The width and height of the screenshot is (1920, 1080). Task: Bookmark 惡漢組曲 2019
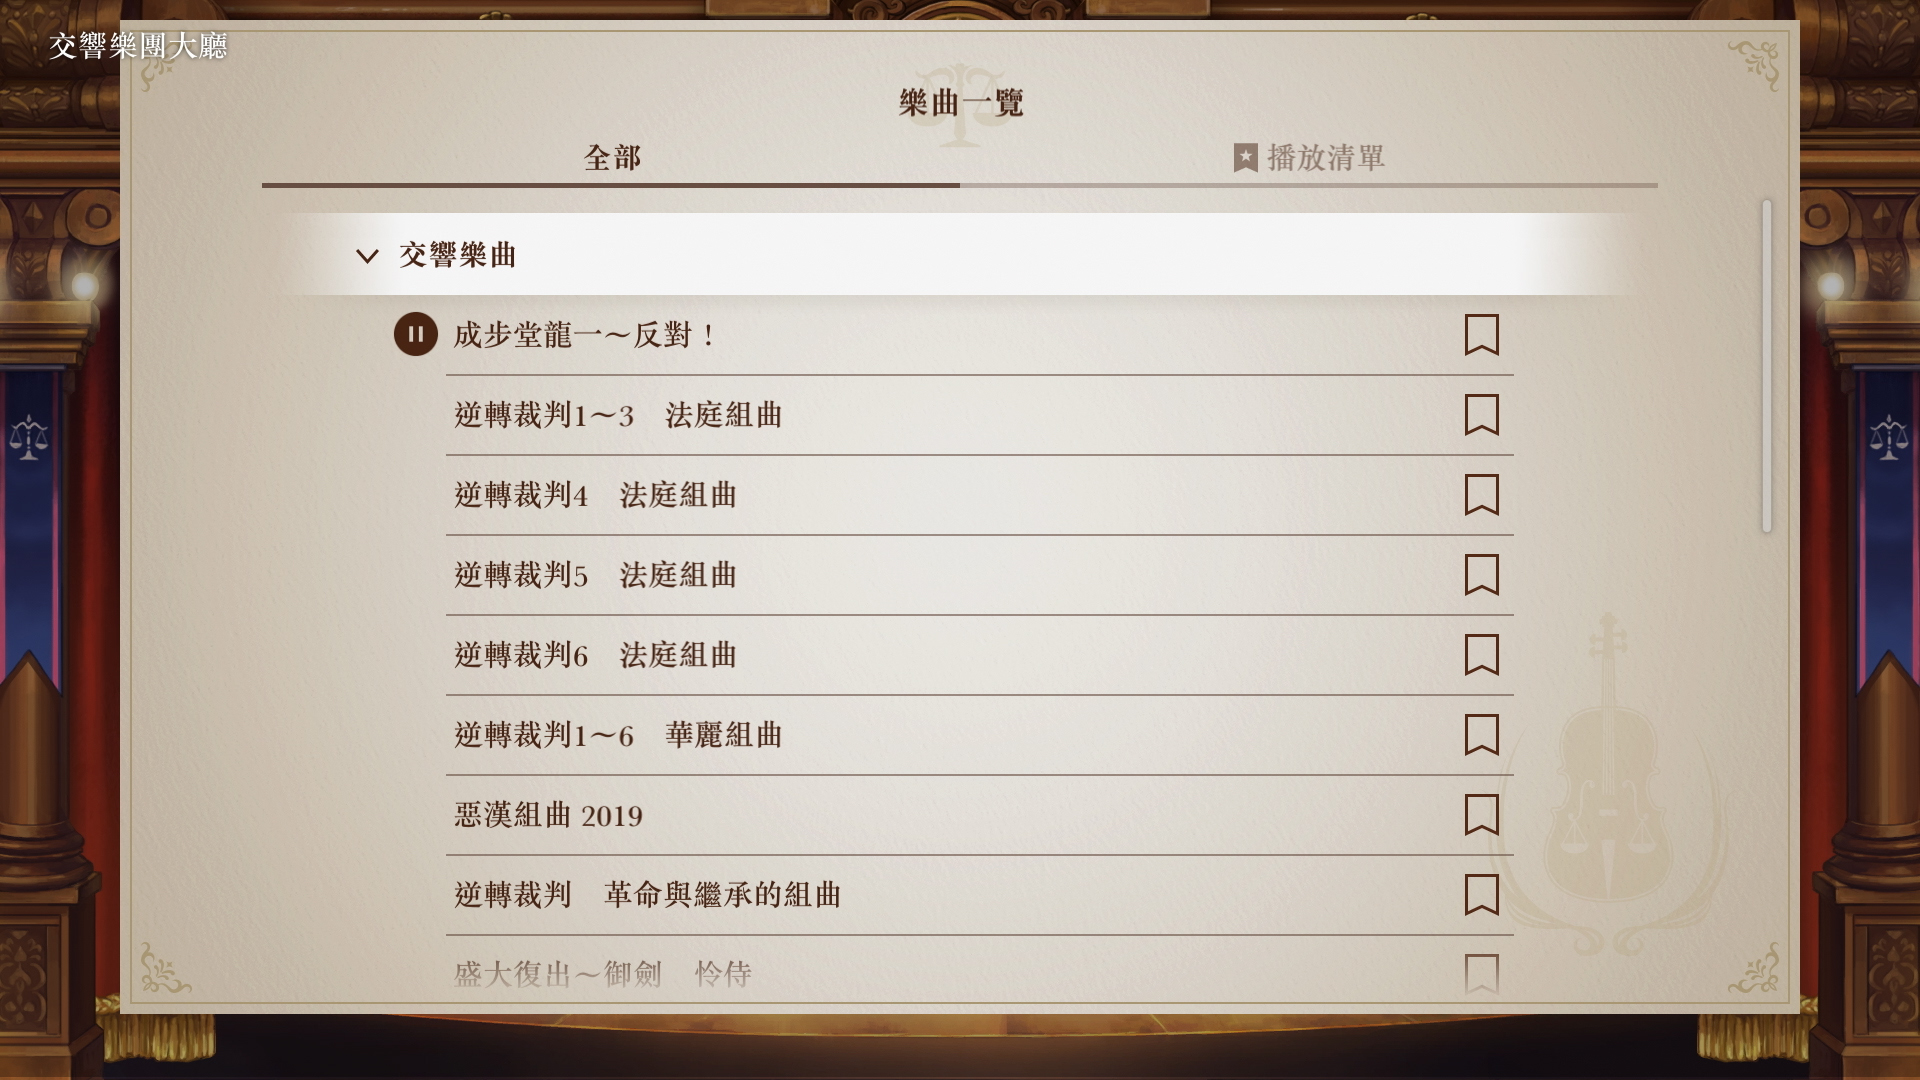pyautogui.click(x=1481, y=816)
